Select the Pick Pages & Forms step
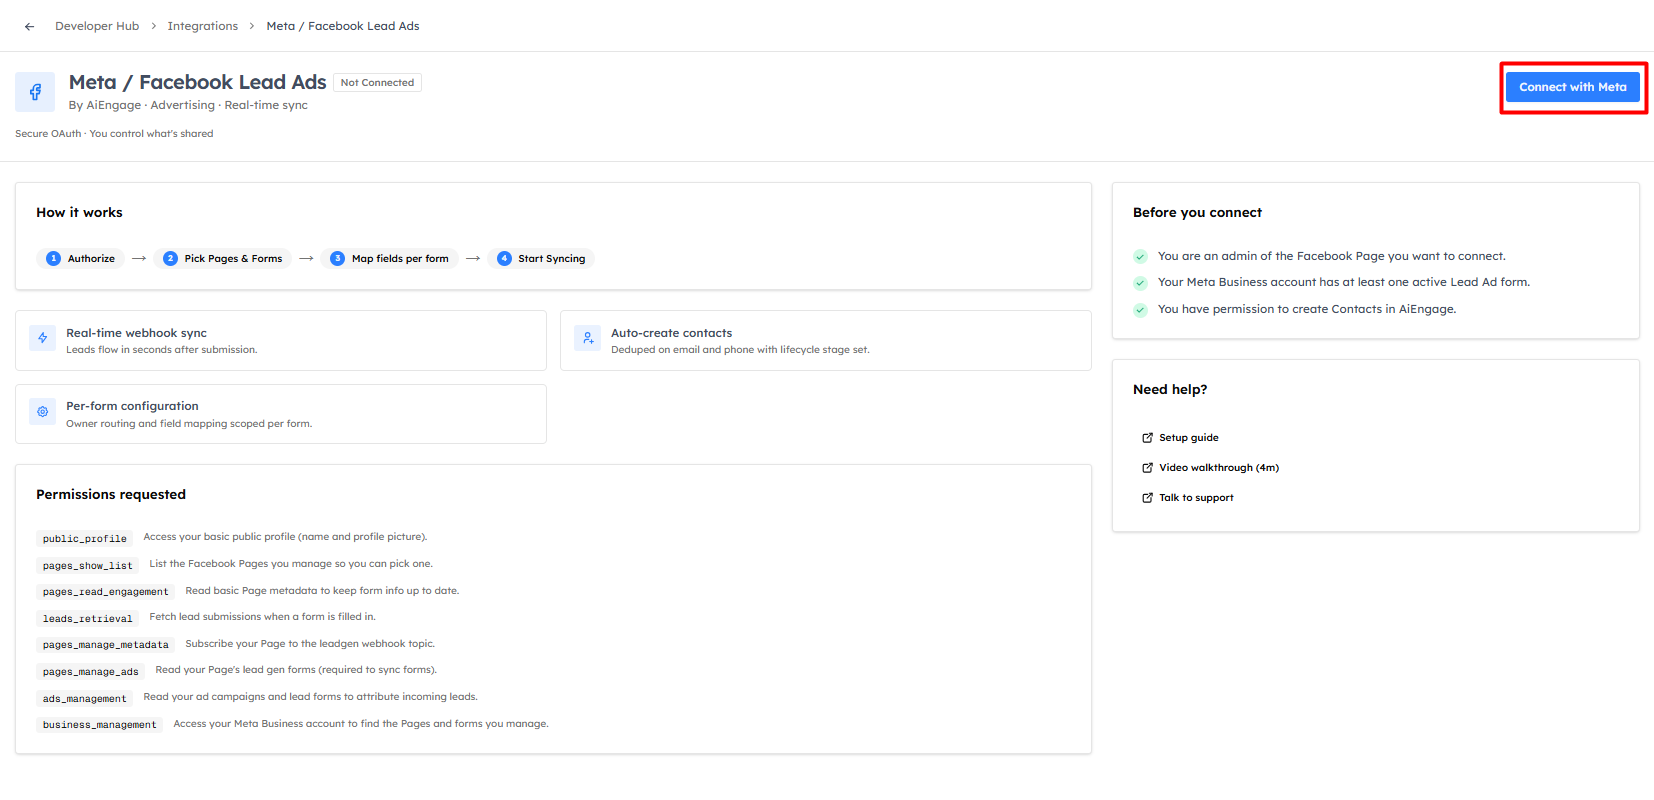 click(223, 258)
